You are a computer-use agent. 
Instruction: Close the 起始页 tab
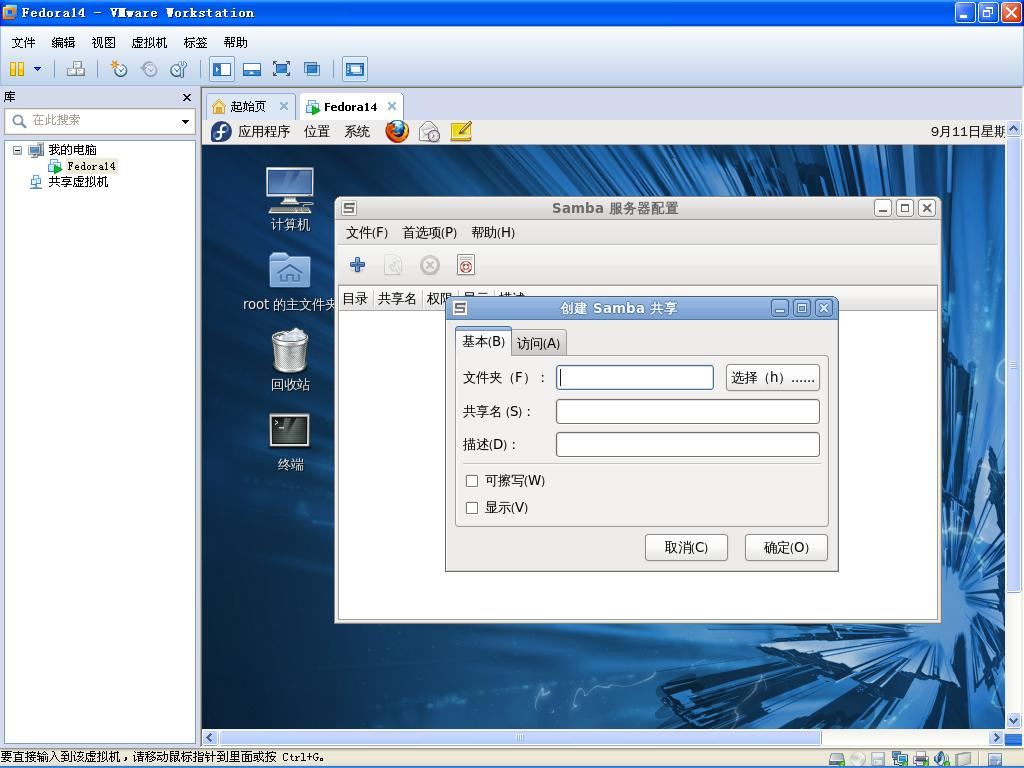tap(283, 106)
